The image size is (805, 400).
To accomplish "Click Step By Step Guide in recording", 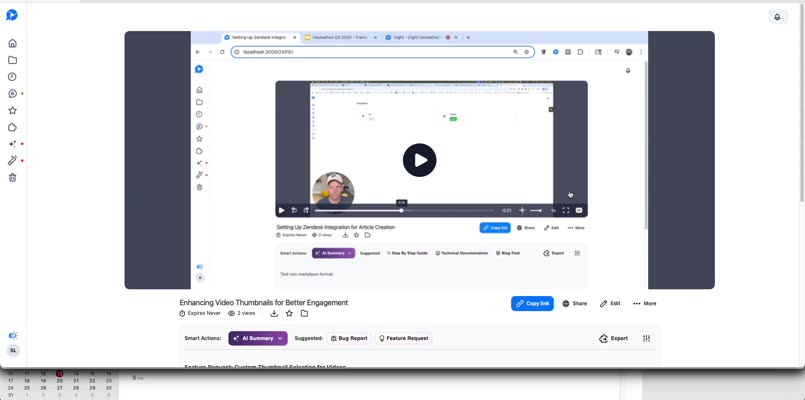I will 407,253.
